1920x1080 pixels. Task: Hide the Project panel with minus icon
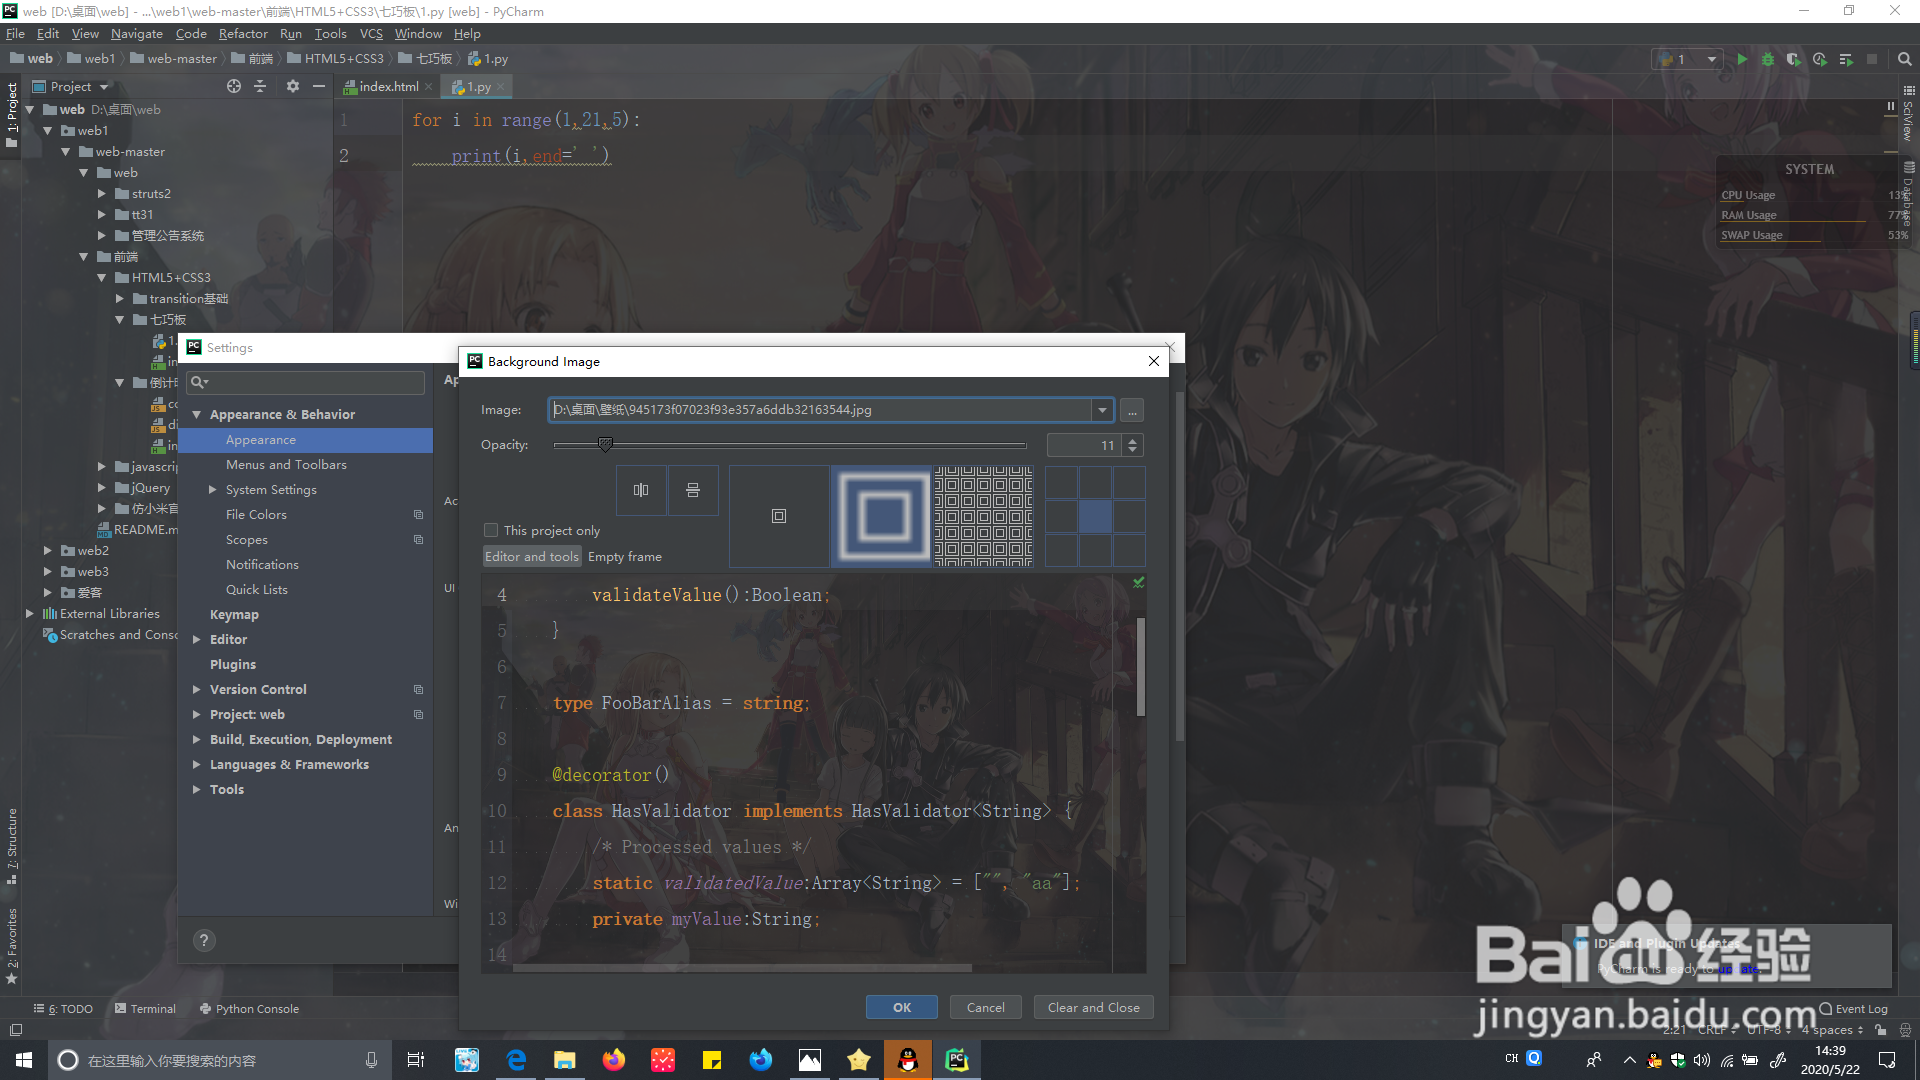319,87
